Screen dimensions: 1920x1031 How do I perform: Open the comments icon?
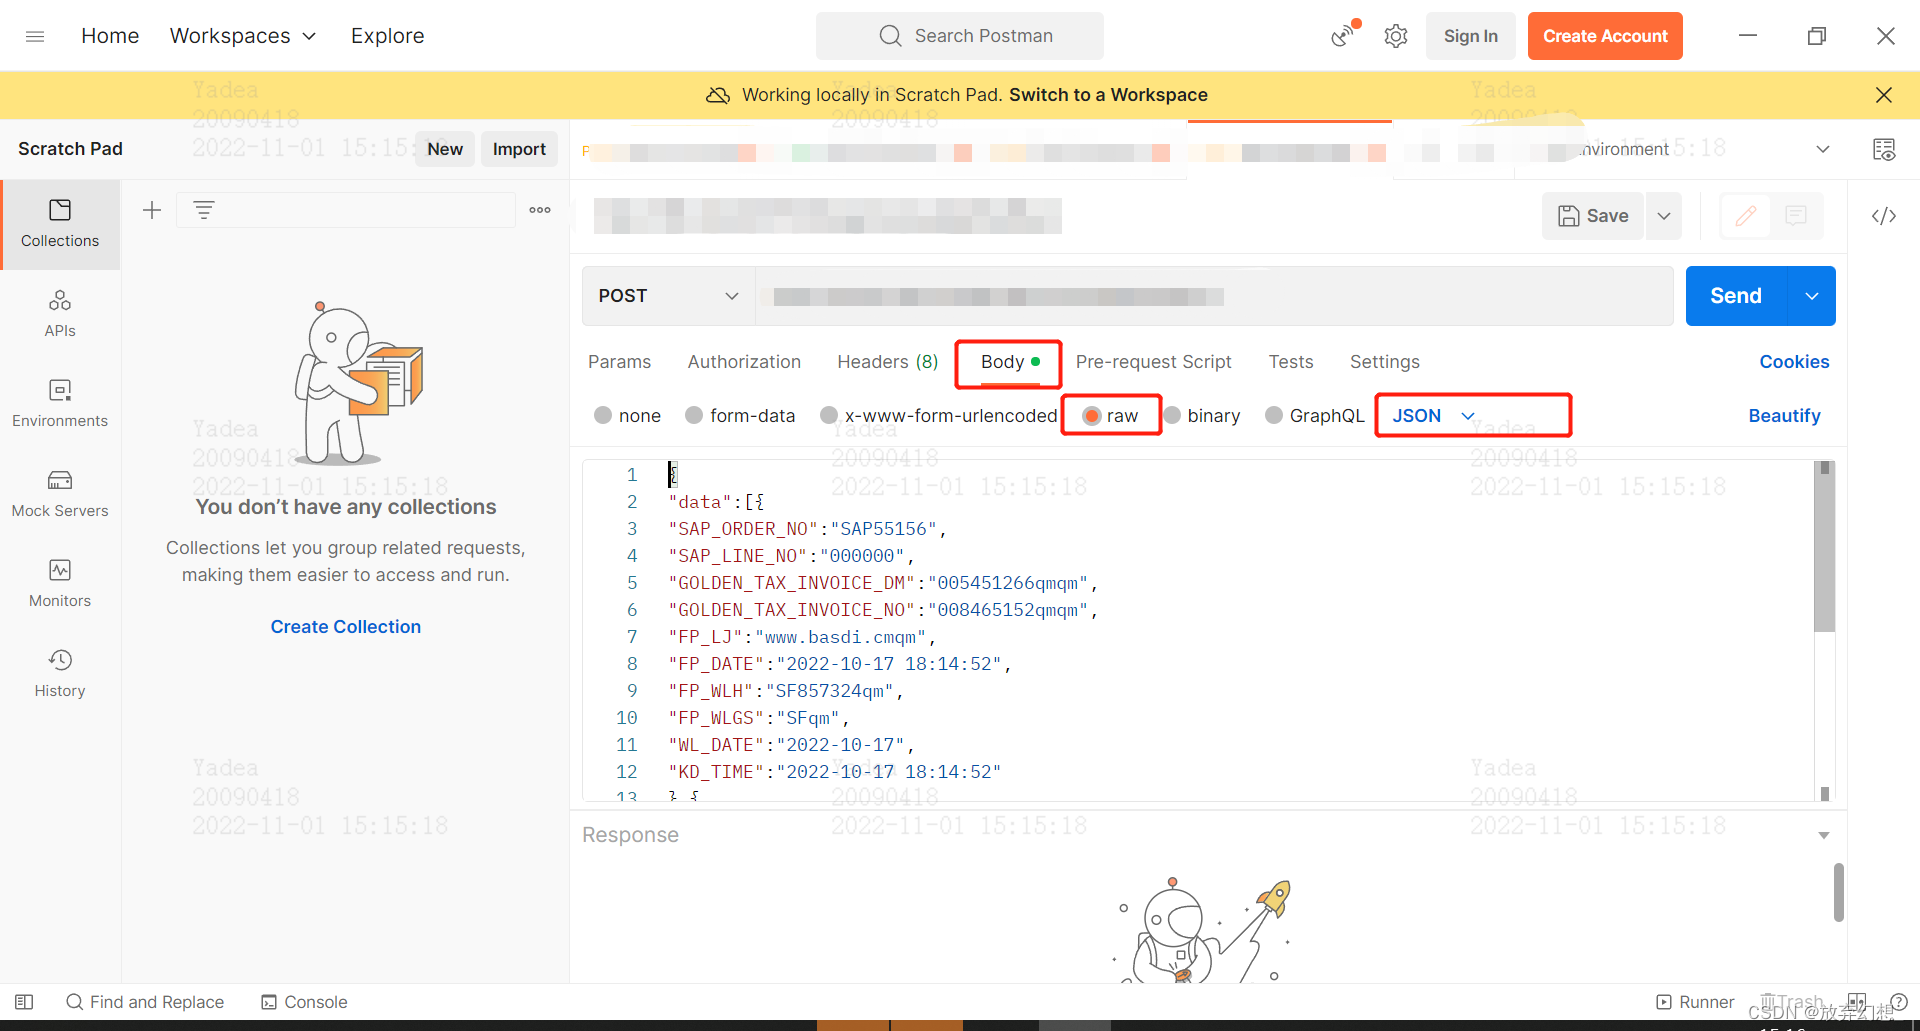tap(1796, 216)
